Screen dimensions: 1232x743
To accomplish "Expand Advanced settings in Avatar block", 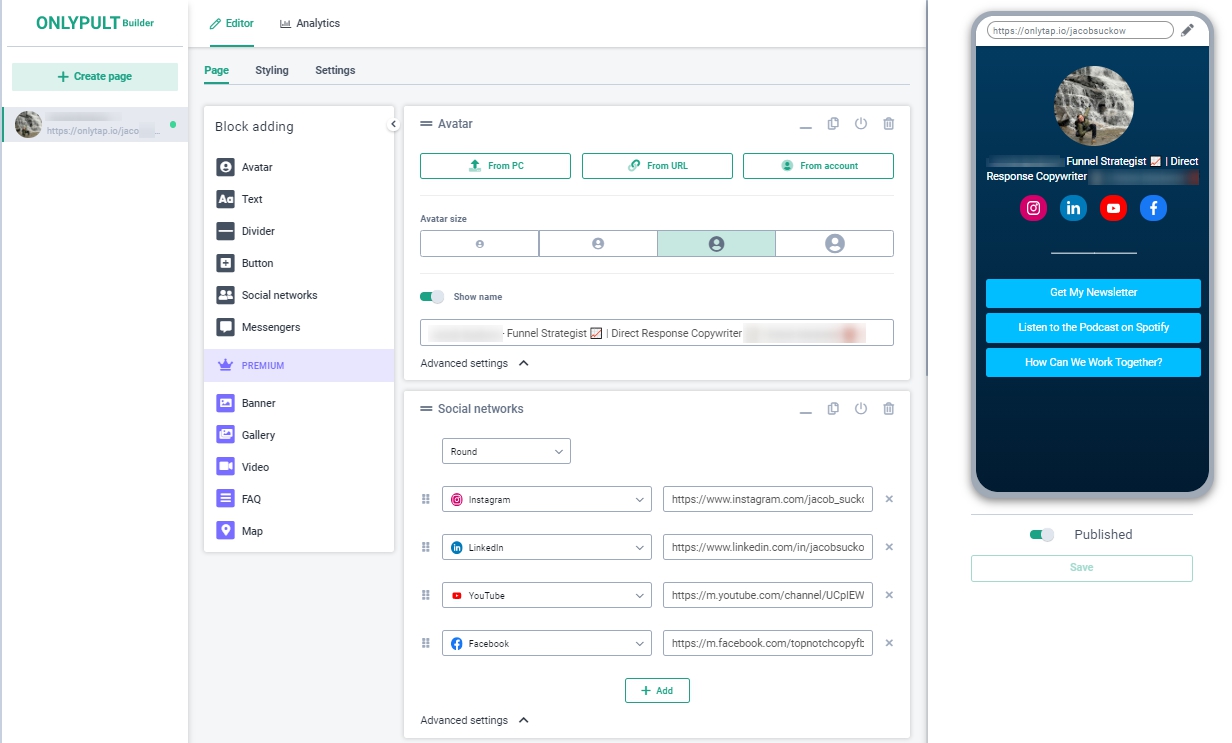I will tap(474, 363).
